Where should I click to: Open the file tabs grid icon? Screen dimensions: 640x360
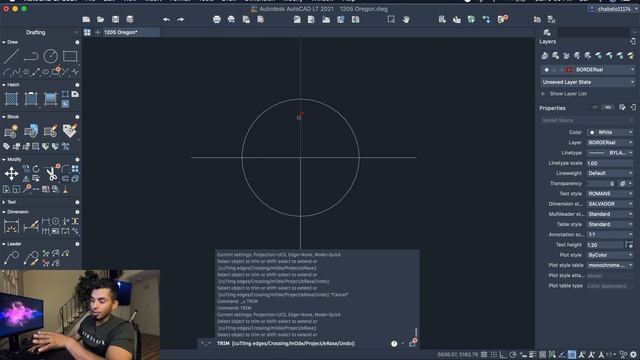click(87, 32)
